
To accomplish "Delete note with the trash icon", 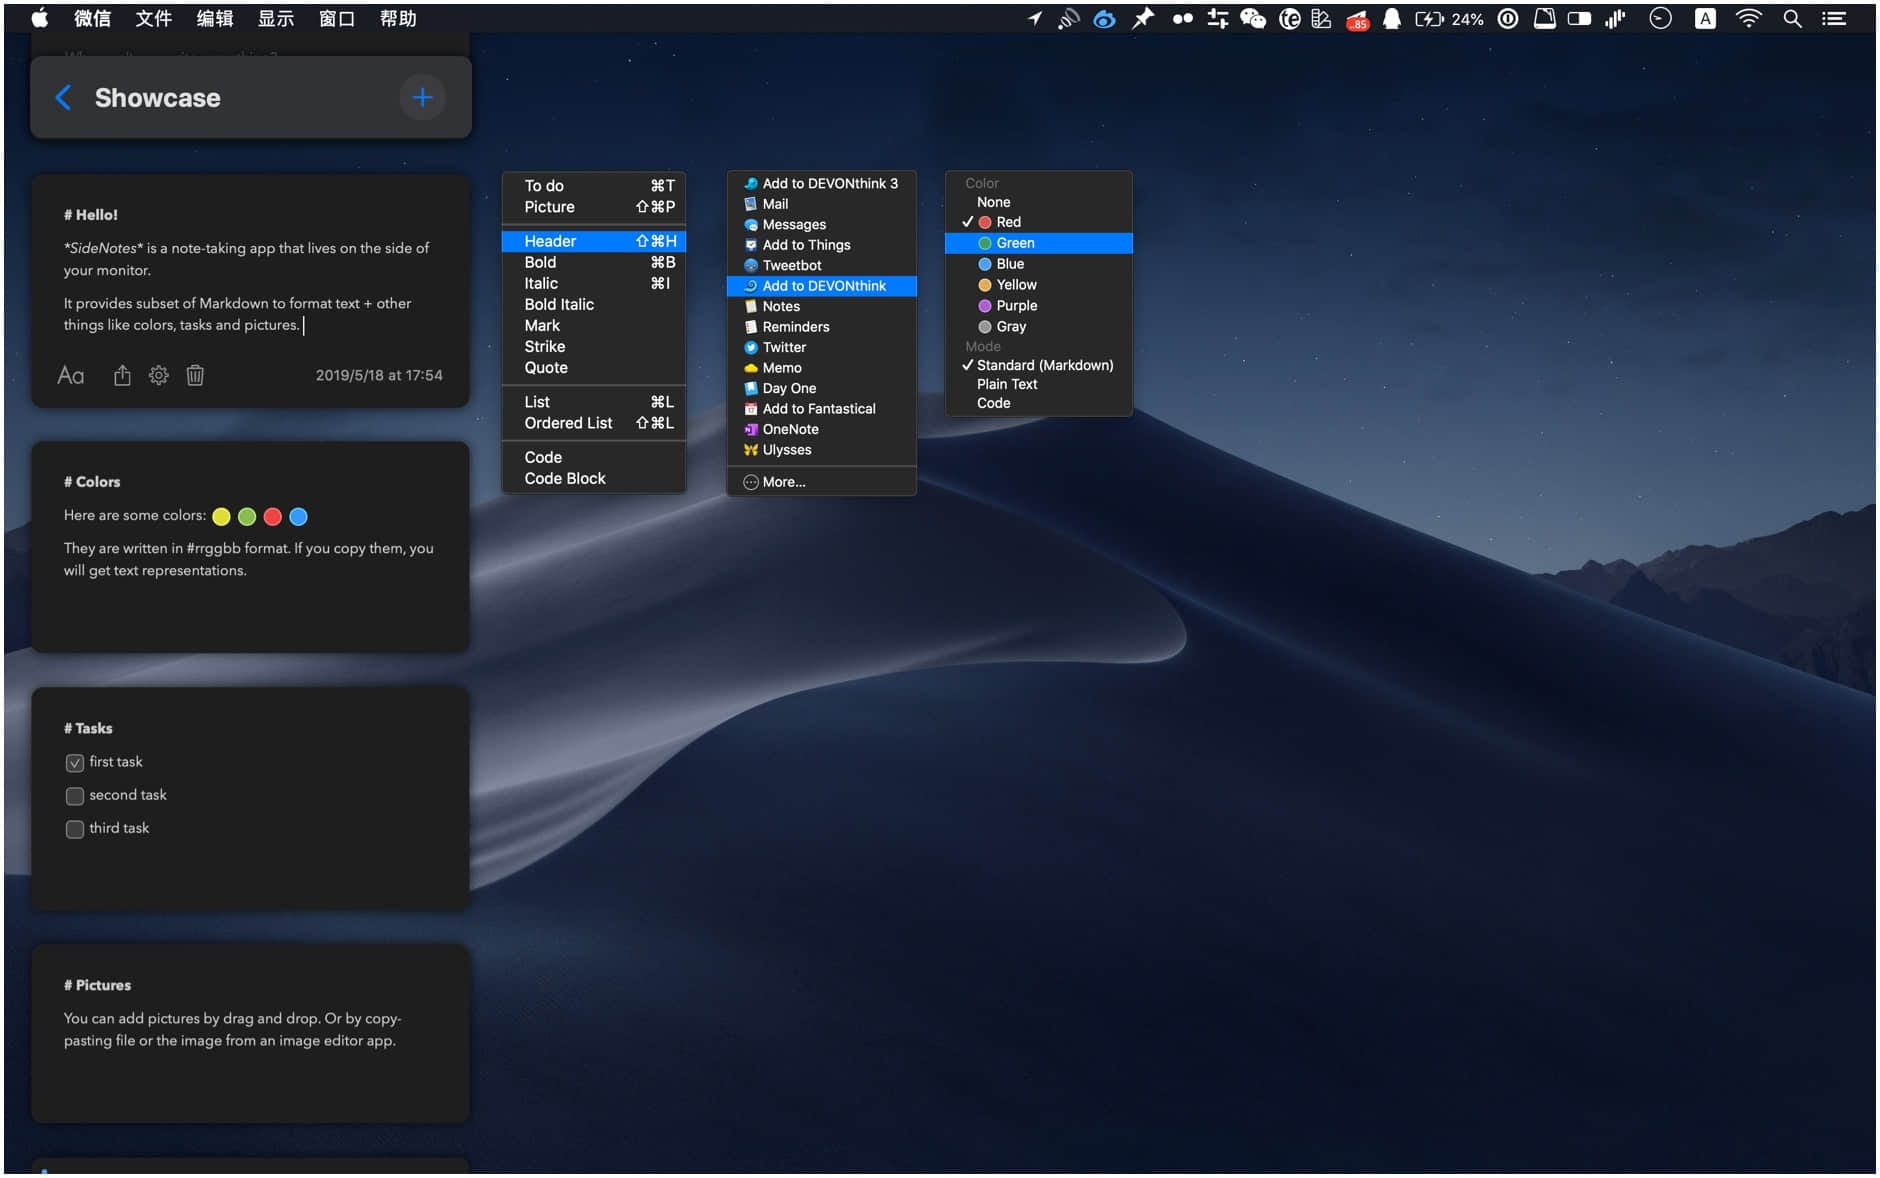I will pyautogui.click(x=195, y=375).
